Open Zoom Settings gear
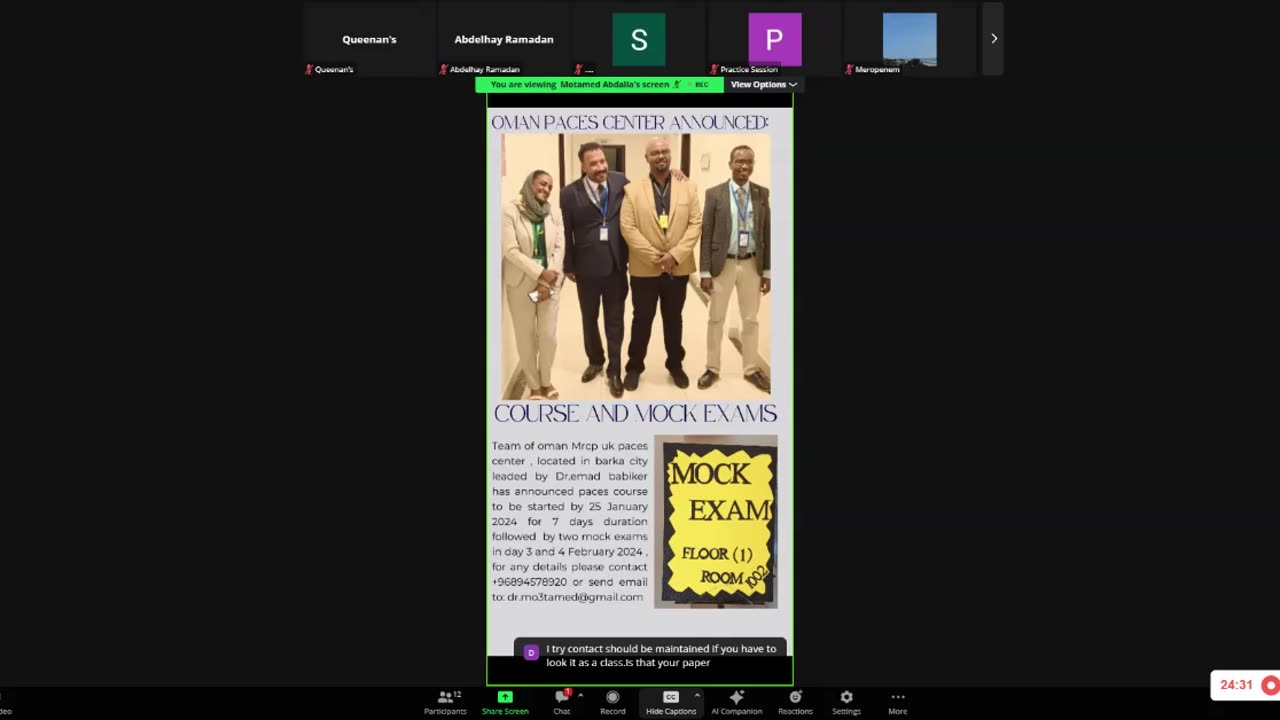This screenshot has width=1280, height=720. (x=846, y=701)
